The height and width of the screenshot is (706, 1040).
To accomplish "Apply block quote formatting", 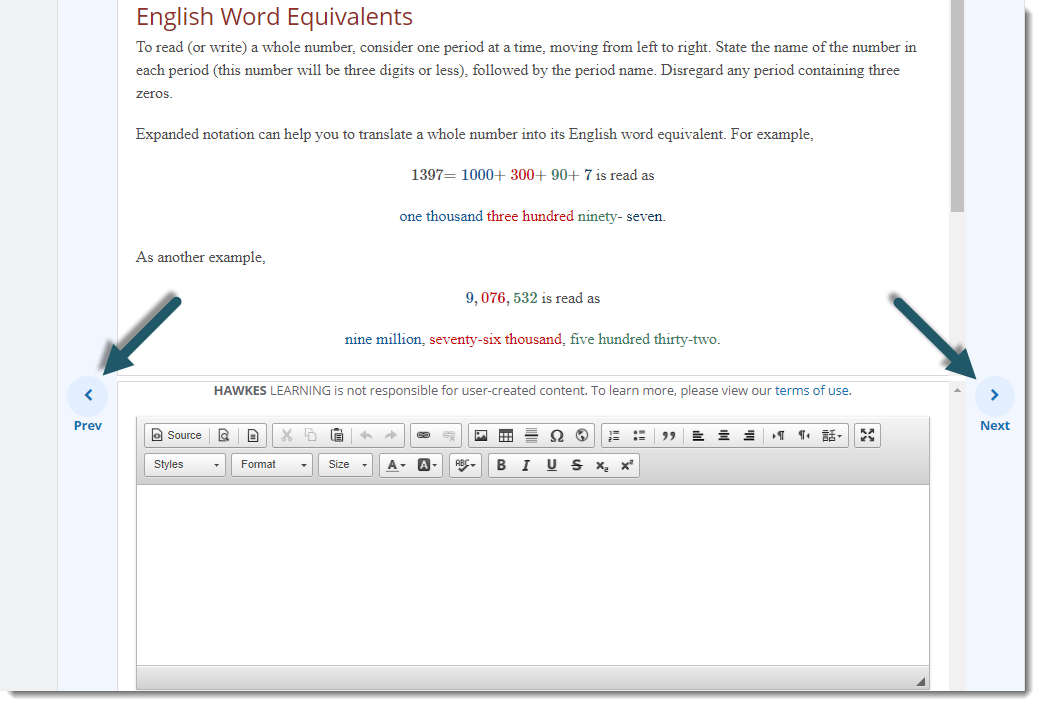I will coord(669,436).
